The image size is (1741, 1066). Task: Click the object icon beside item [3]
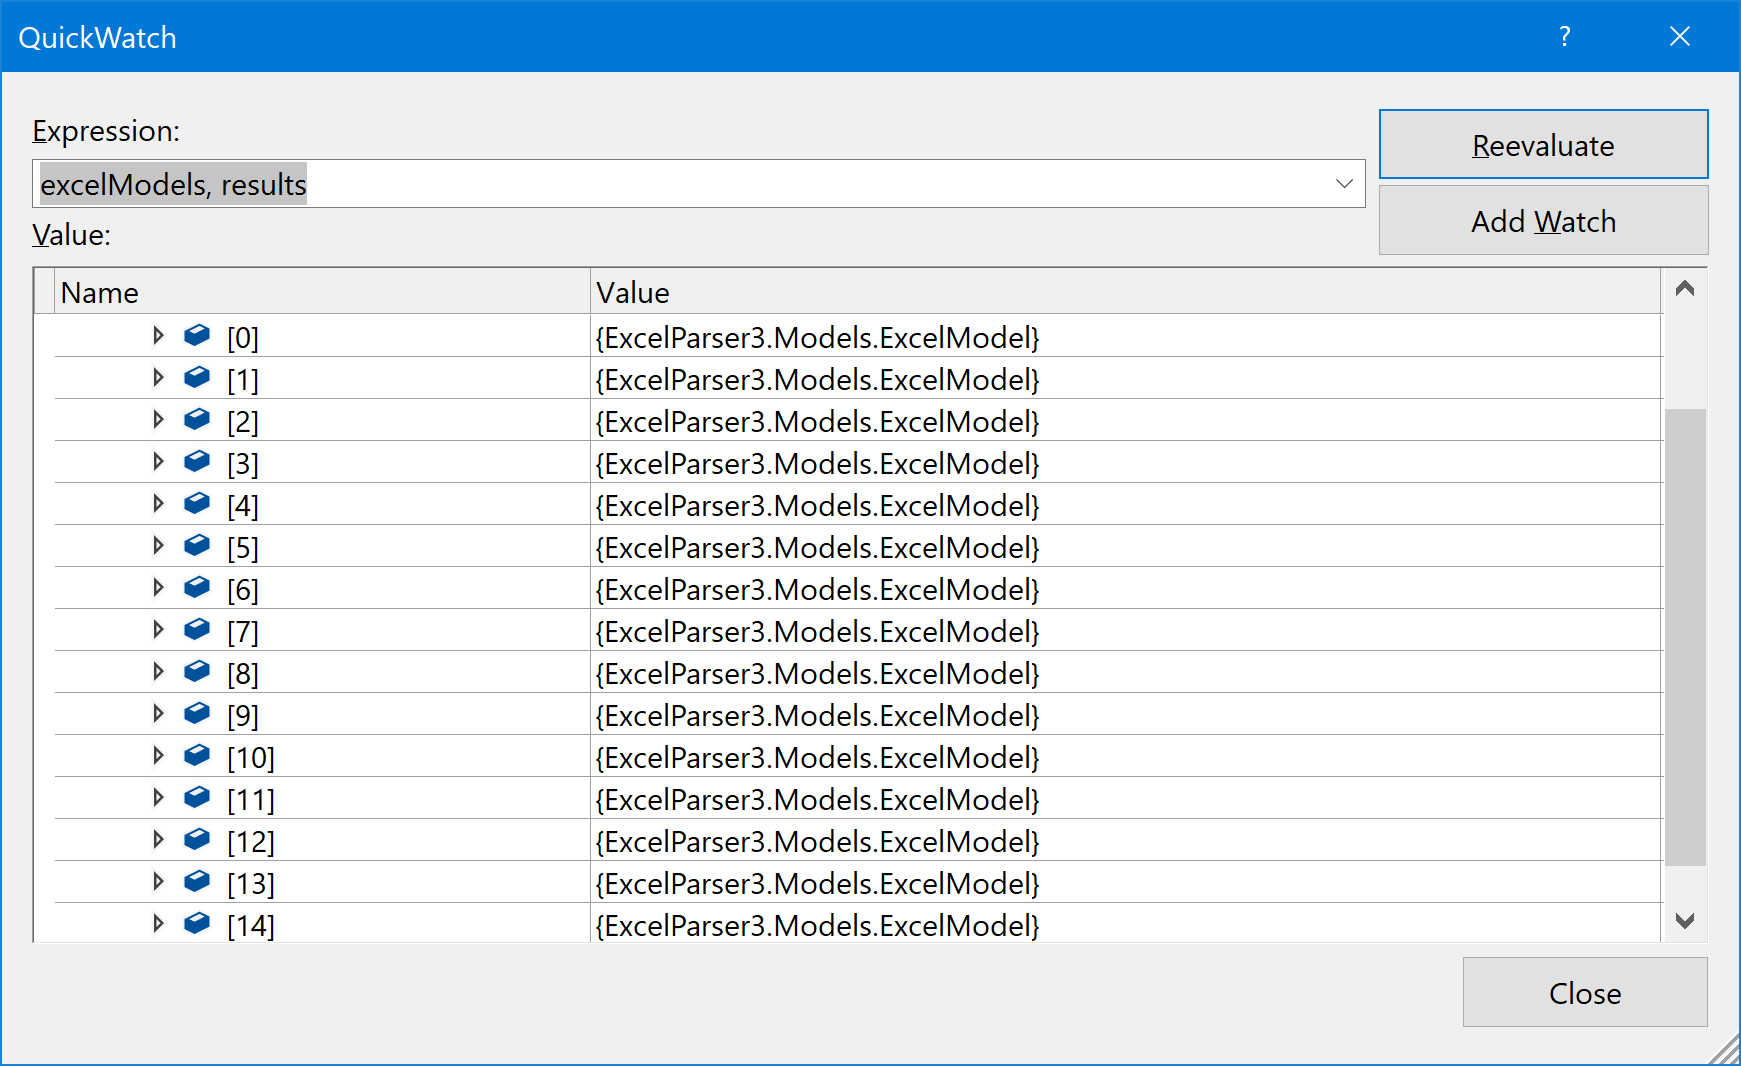pos(196,461)
